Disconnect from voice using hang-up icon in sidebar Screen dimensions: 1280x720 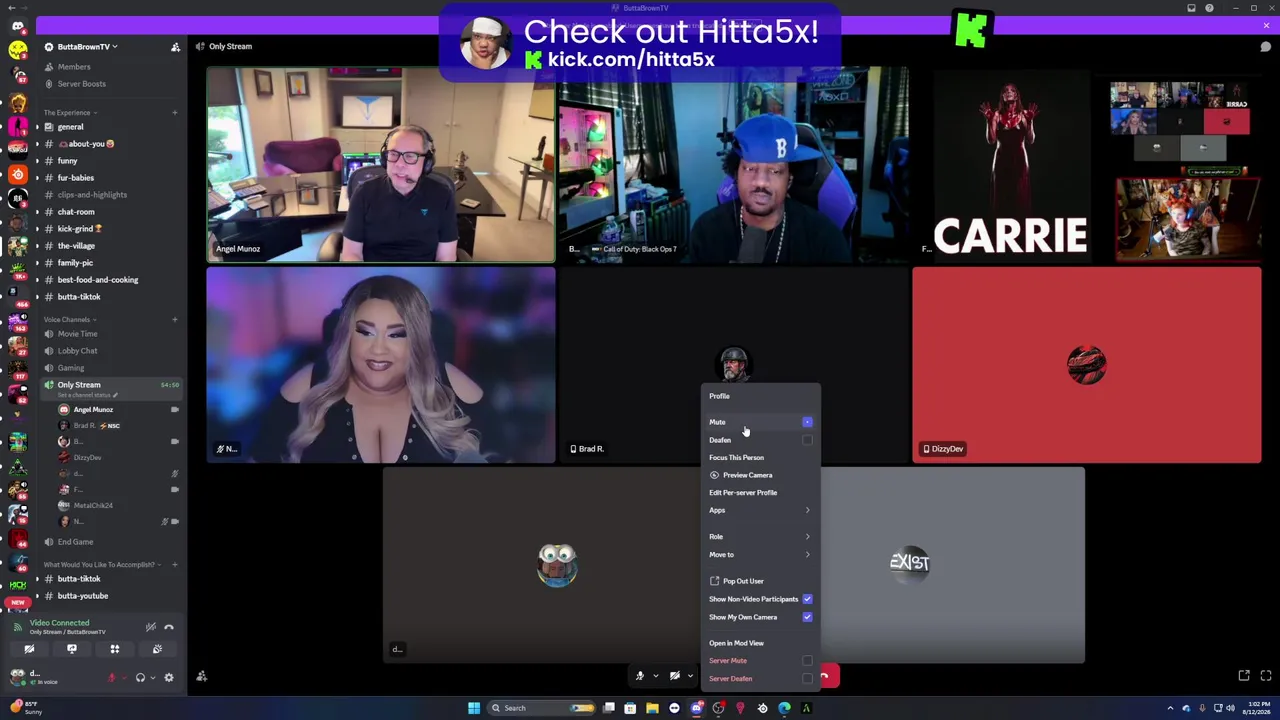pyautogui.click(x=169, y=627)
